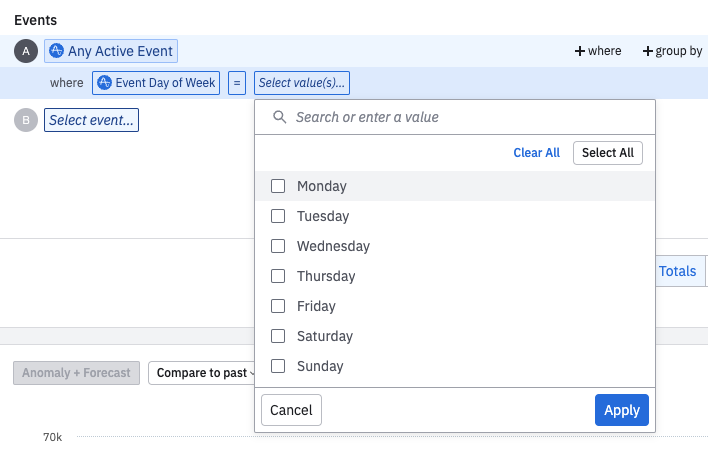Click the A event badge
This screenshot has height=451, width=708.
[x=26, y=51]
